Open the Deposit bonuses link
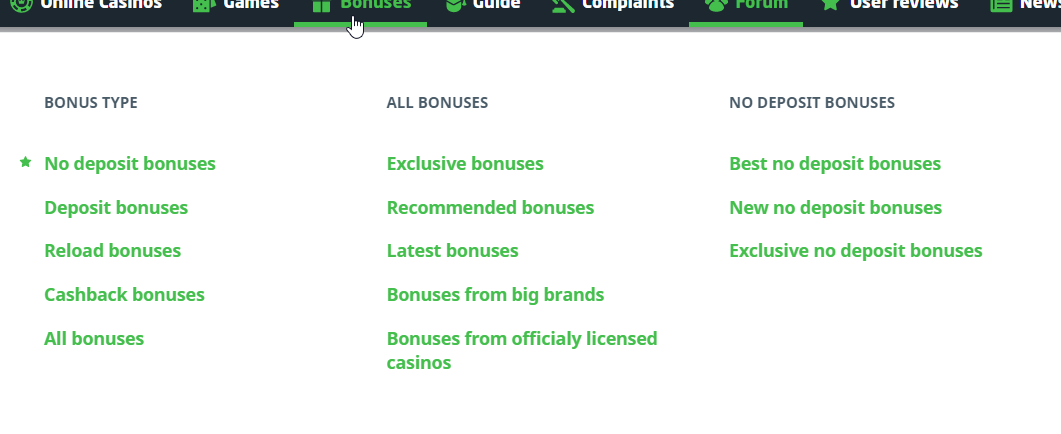The width and height of the screenshot is (1061, 434). [116, 208]
